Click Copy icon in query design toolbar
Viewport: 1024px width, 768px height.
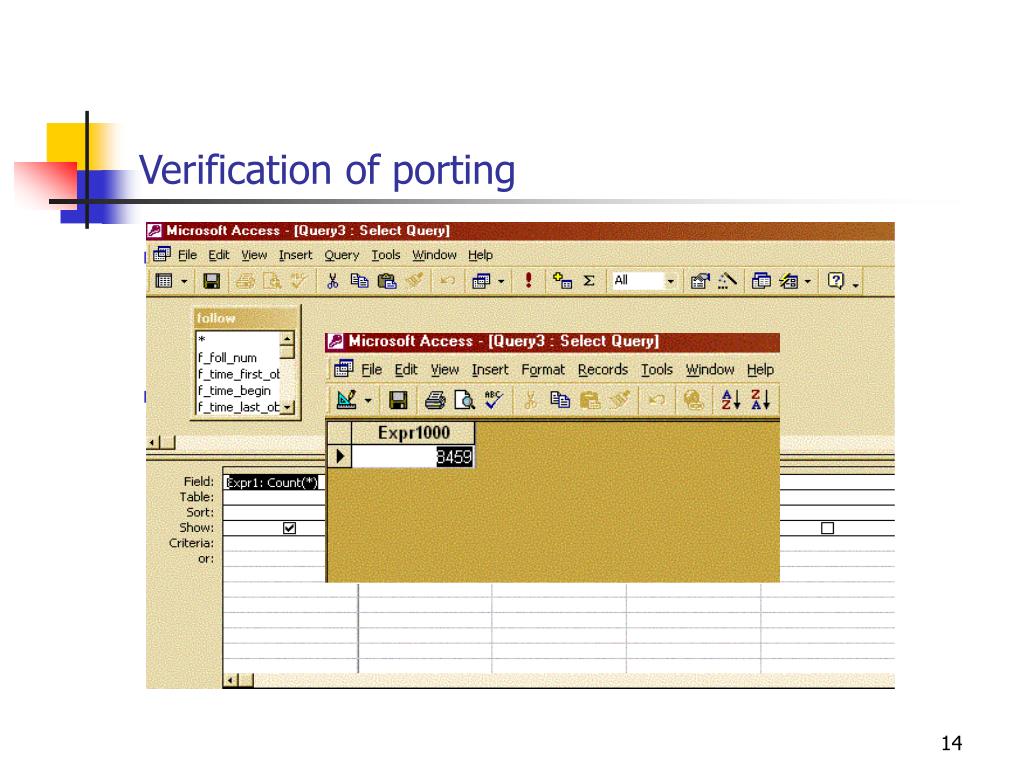pyautogui.click(x=359, y=281)
